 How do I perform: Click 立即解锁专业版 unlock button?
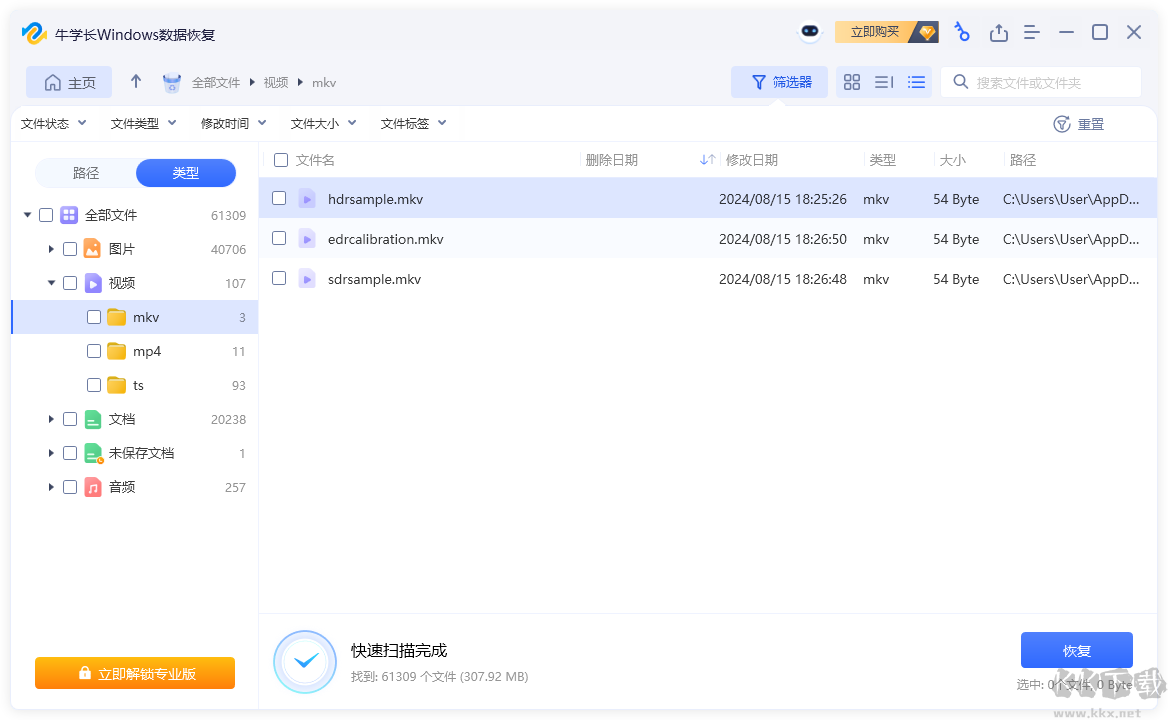pos(134,673)
